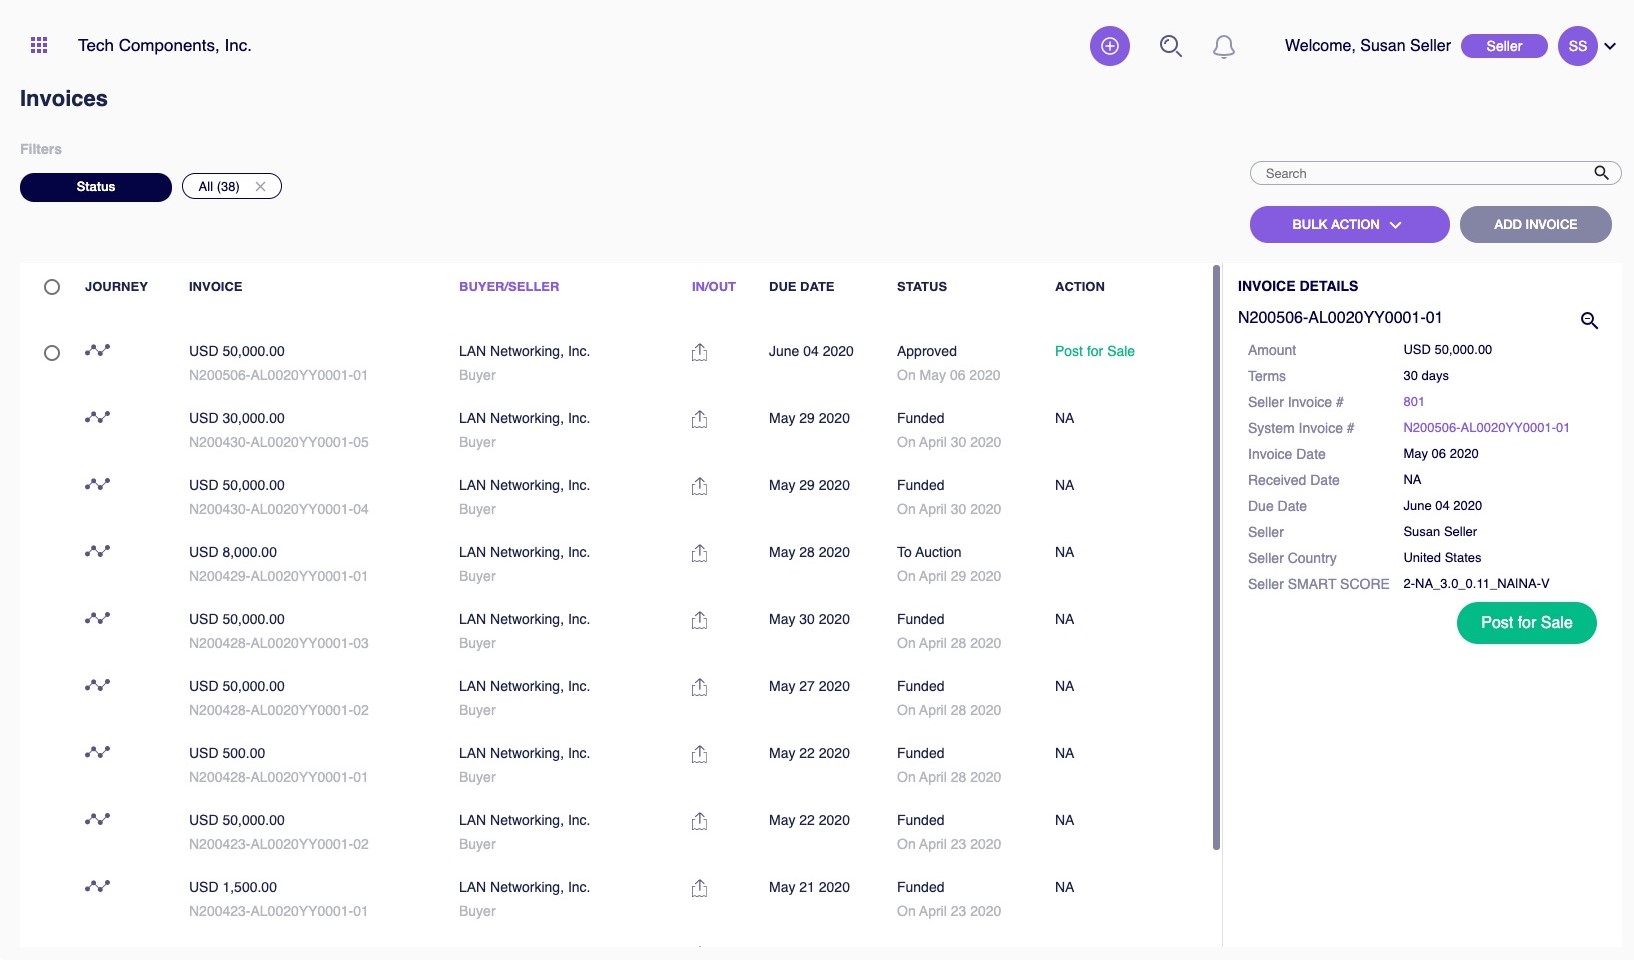Click zoom icon in Invoice Details panel
This screenshot has width=1634, height=960.
1588,321
